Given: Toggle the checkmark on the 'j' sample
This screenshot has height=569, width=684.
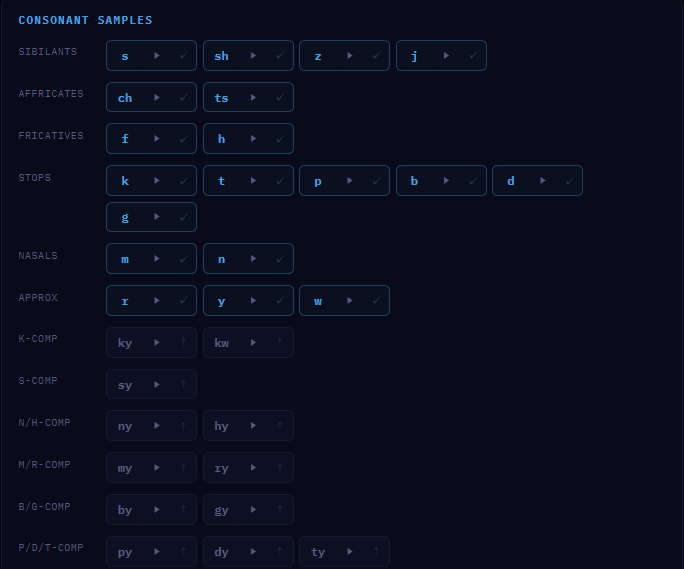Looking at the screenshot, I should pos(473,55).
